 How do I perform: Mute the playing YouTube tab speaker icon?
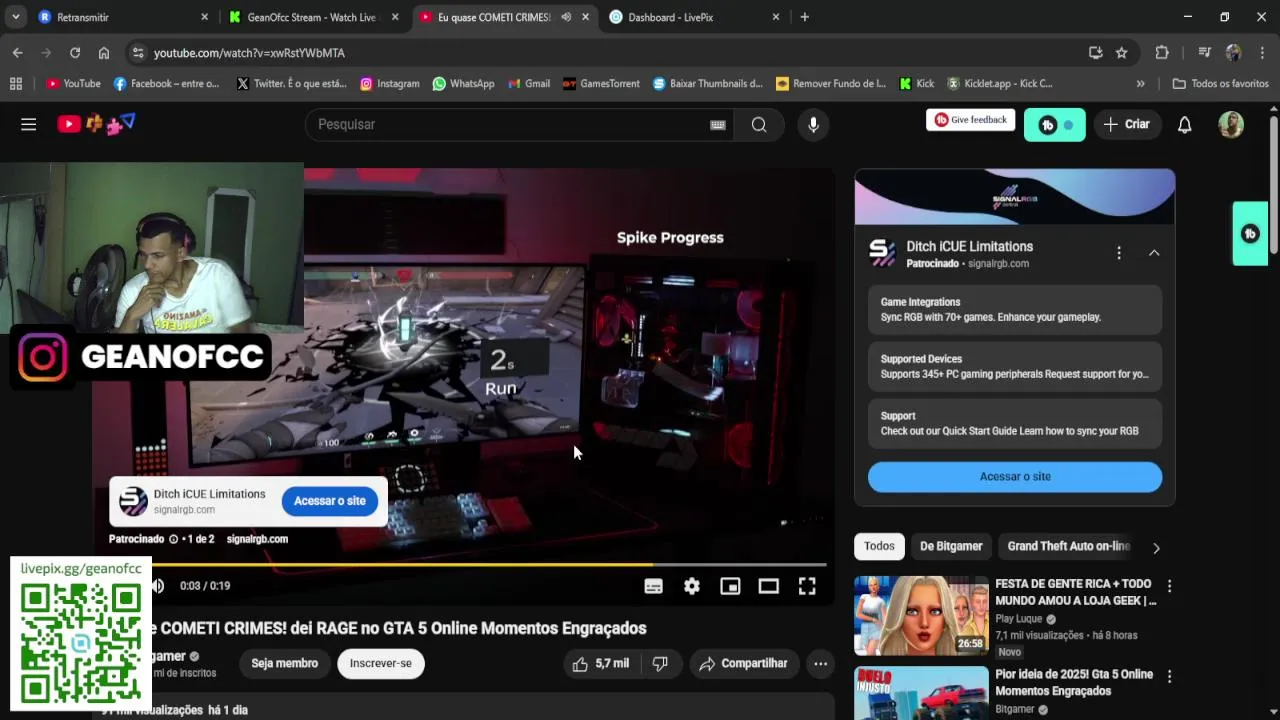tap(566, 17)
